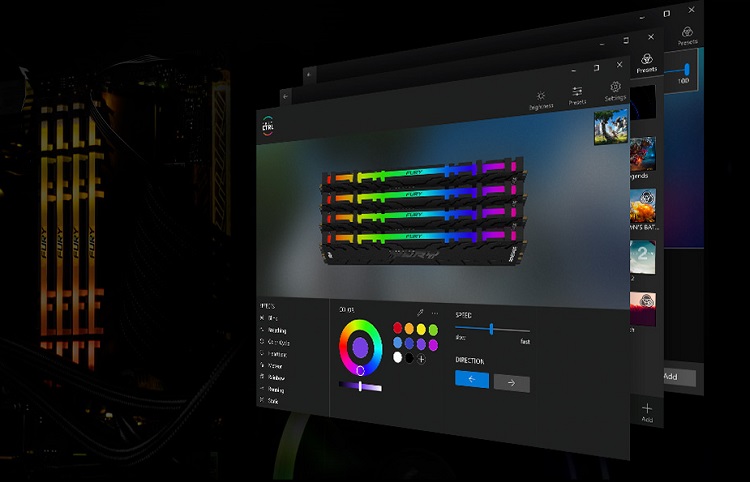
Task: Open Presets icon in the middle window
Action: pos(647,63)
